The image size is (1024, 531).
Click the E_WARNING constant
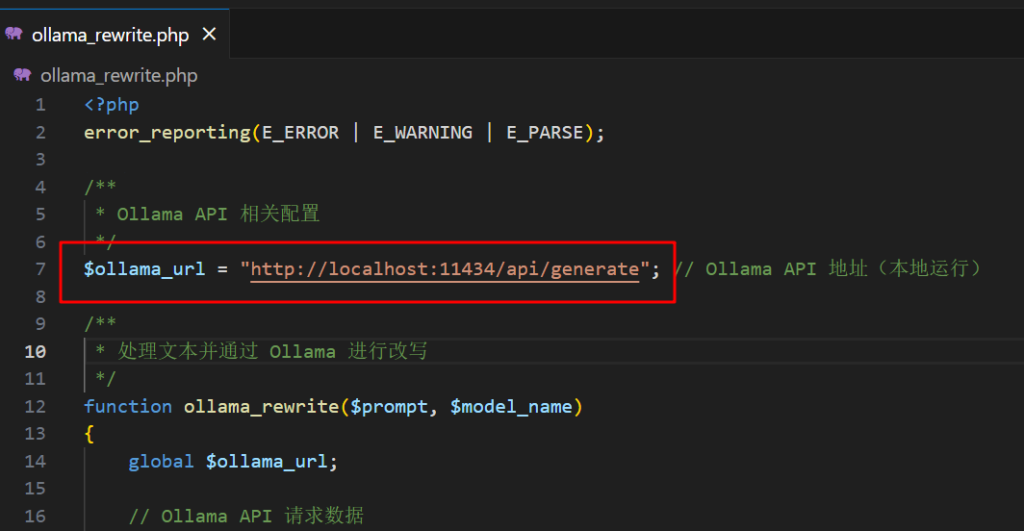click(422, 132)
